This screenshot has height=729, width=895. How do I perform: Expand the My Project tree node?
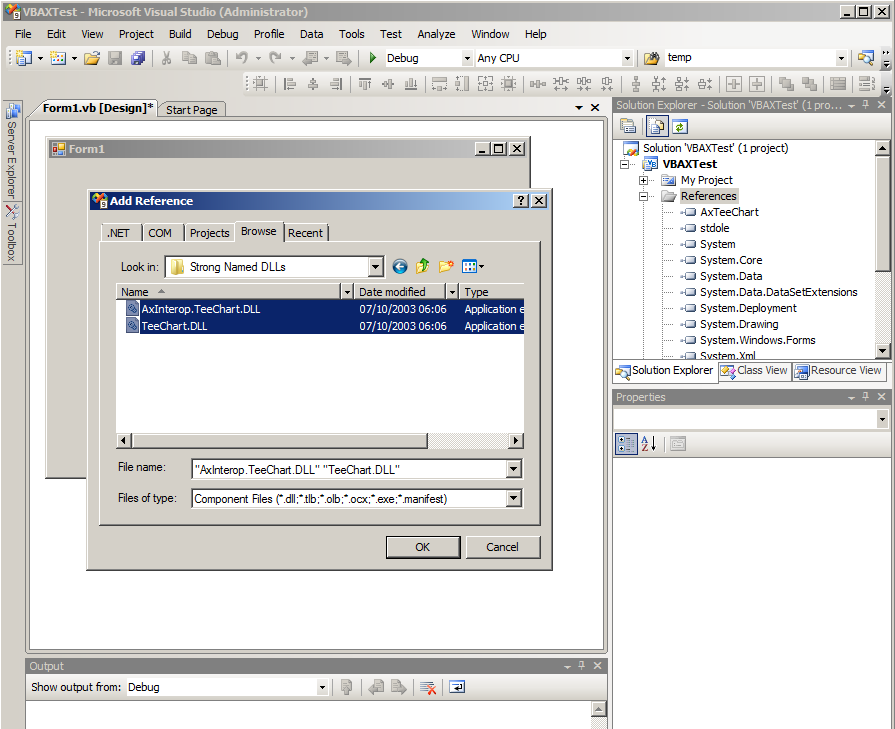point(643,180)
